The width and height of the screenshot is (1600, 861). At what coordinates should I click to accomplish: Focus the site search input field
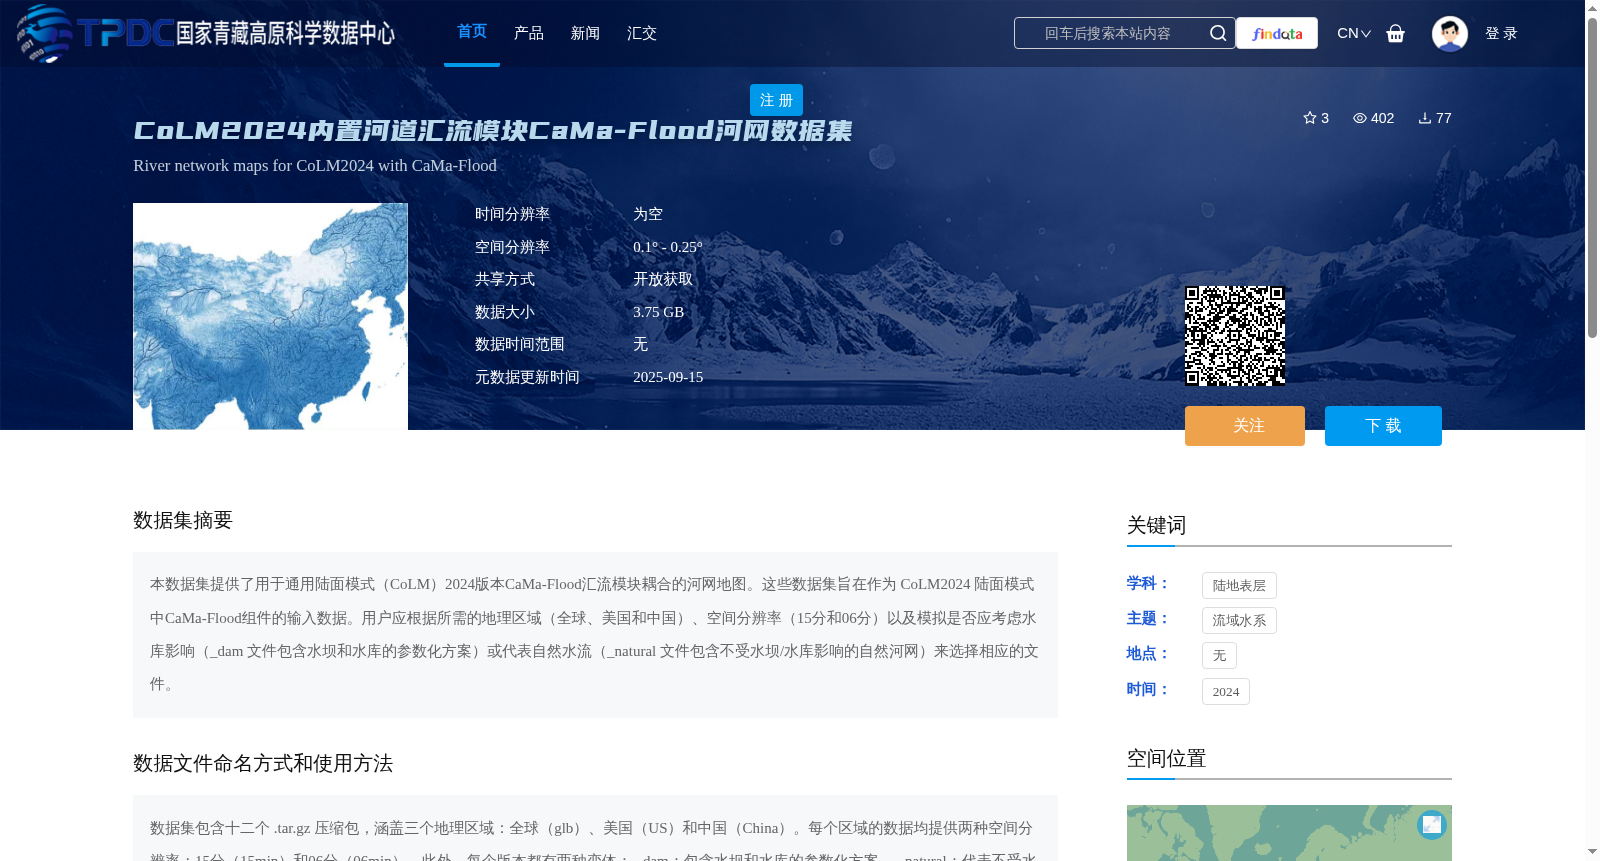[1108, 33]
